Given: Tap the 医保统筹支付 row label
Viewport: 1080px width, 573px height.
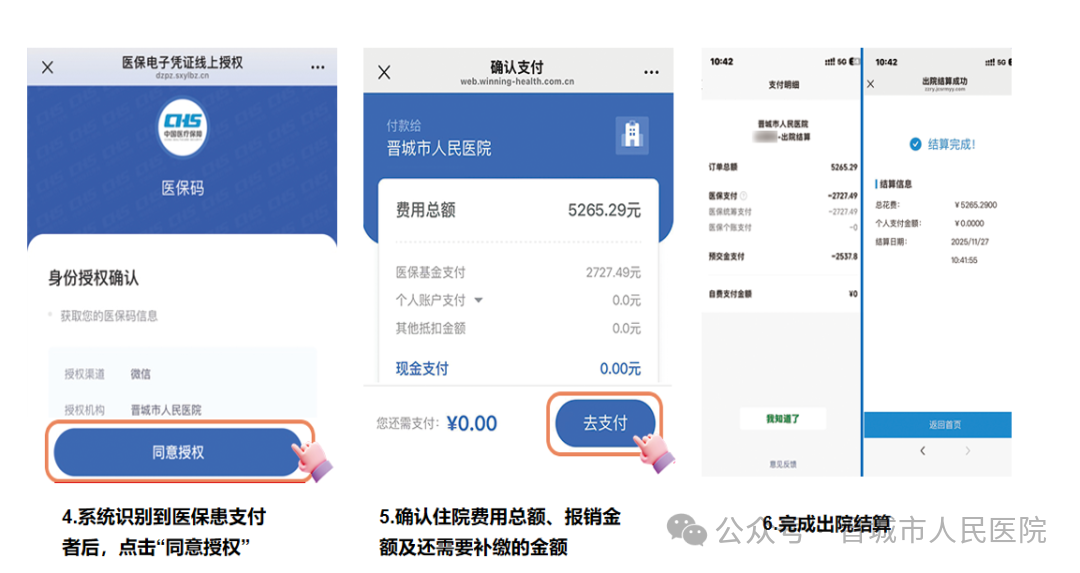Looking at the screenshot, I should pyautogui.click(x=730, y=211).
